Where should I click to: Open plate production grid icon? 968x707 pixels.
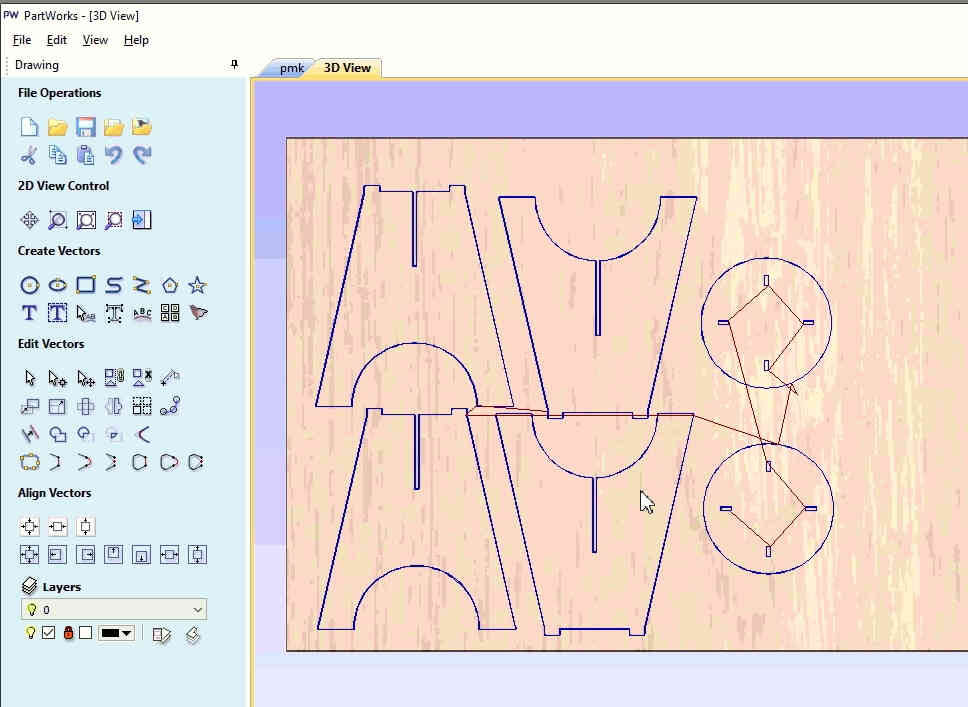pyautogui.click(x=170, y=313)
